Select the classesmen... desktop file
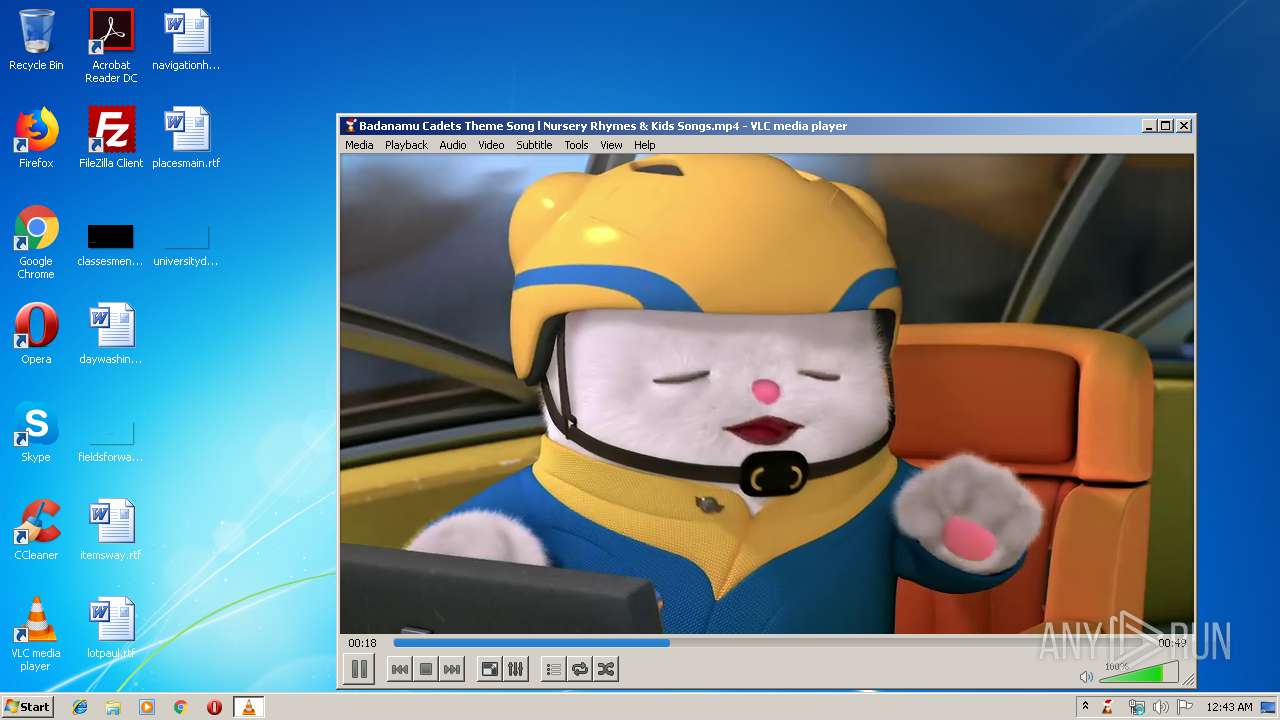This screenshot has width=1280, height=720. click(111, 246)
